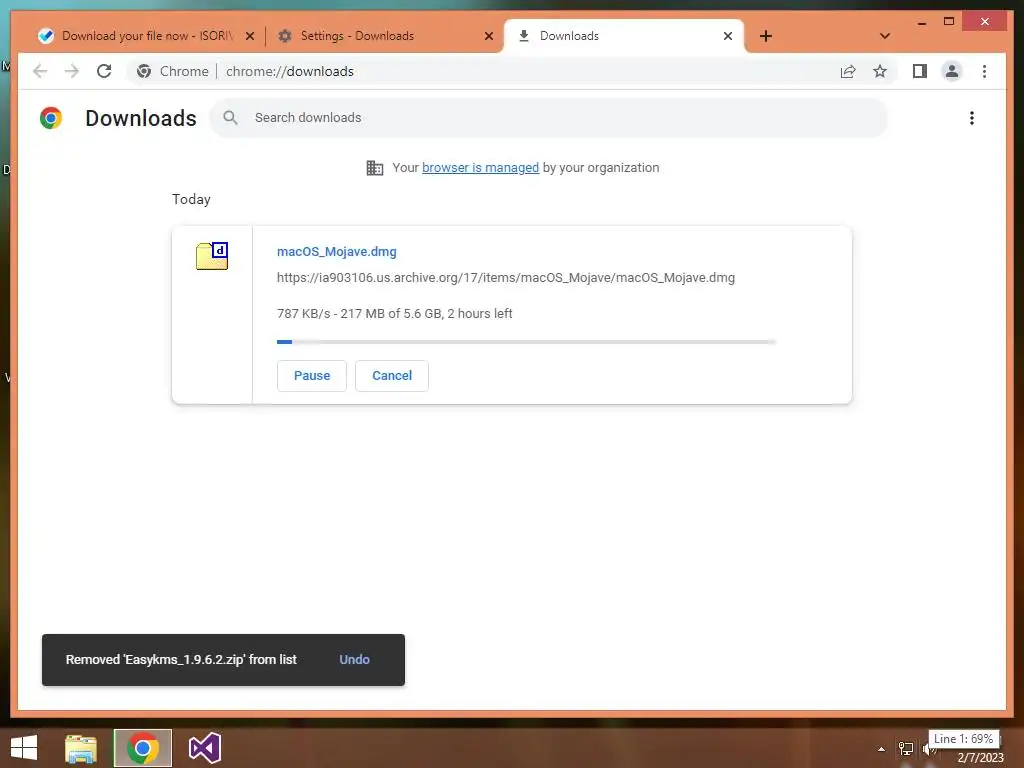Minimize the Chrome window
Viewport: 1024px width, 768px height.
(921, 23)
